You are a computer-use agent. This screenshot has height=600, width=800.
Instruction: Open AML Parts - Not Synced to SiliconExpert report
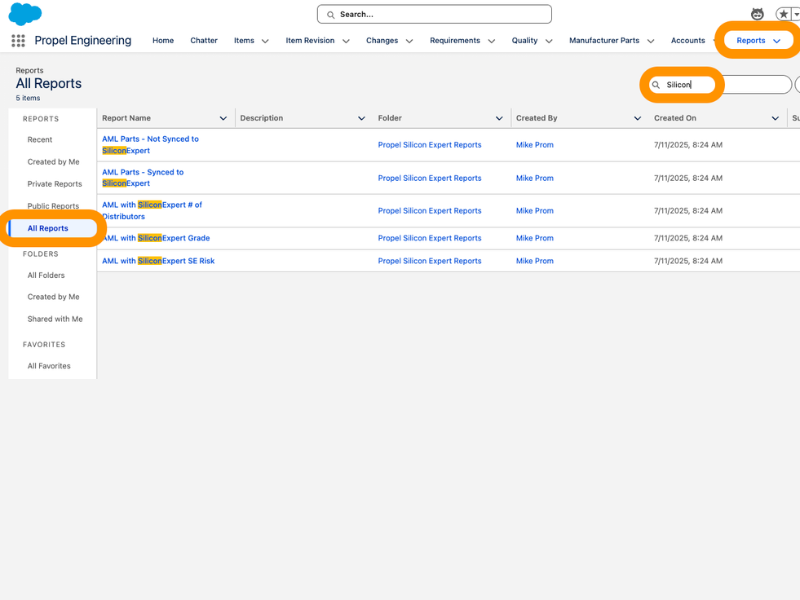pyautogui.click(x=150, y=144)
